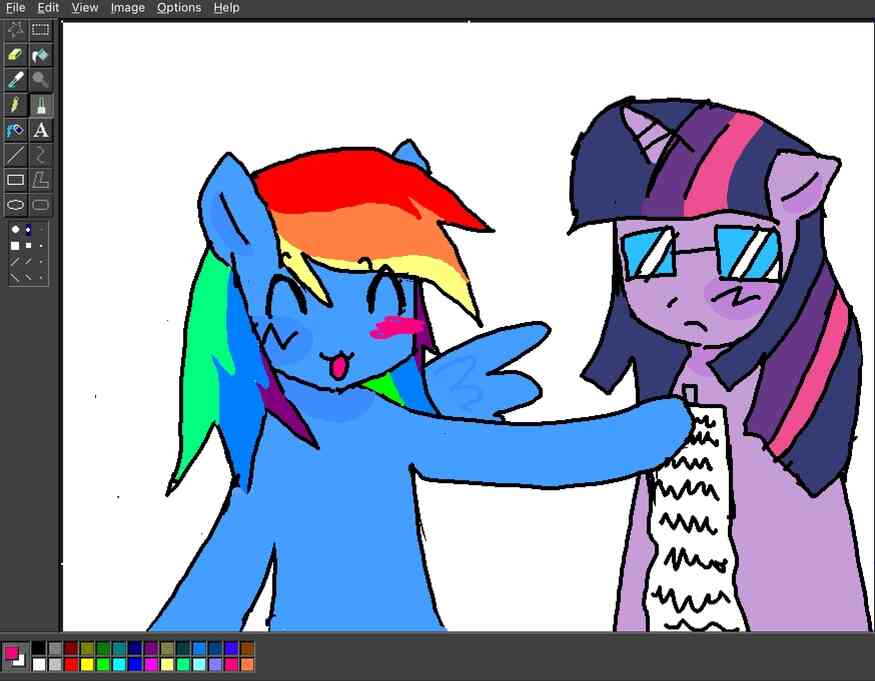Image resolution: width=875 pixels, height=681 pixels.
Task: Pick the dark green color swatch
Action: tap(103, 648)
